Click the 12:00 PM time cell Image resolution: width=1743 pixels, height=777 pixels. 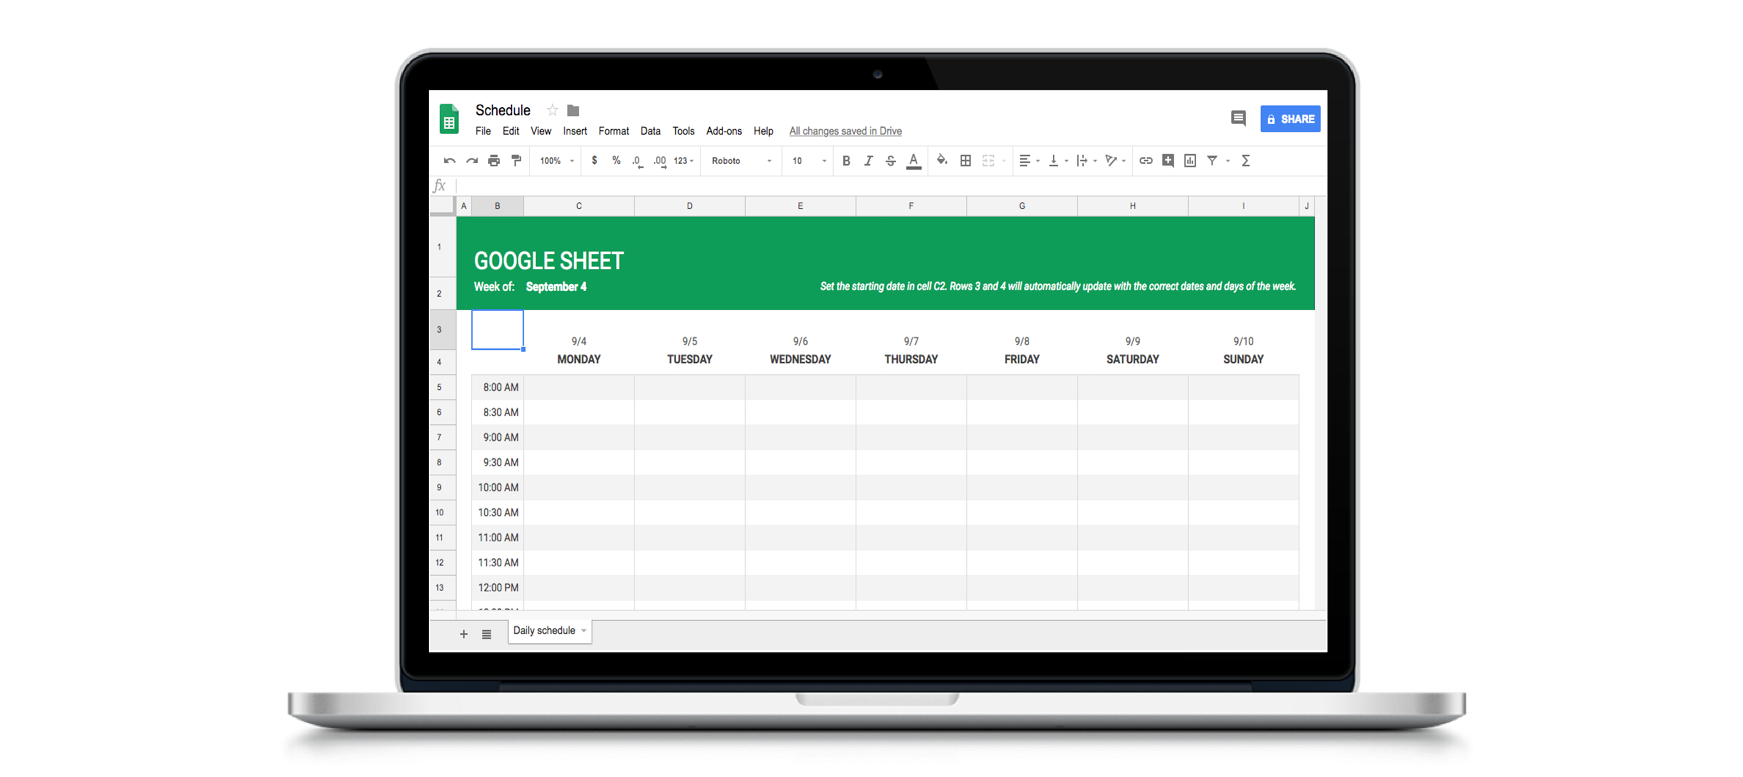click(x=498, y=587)
